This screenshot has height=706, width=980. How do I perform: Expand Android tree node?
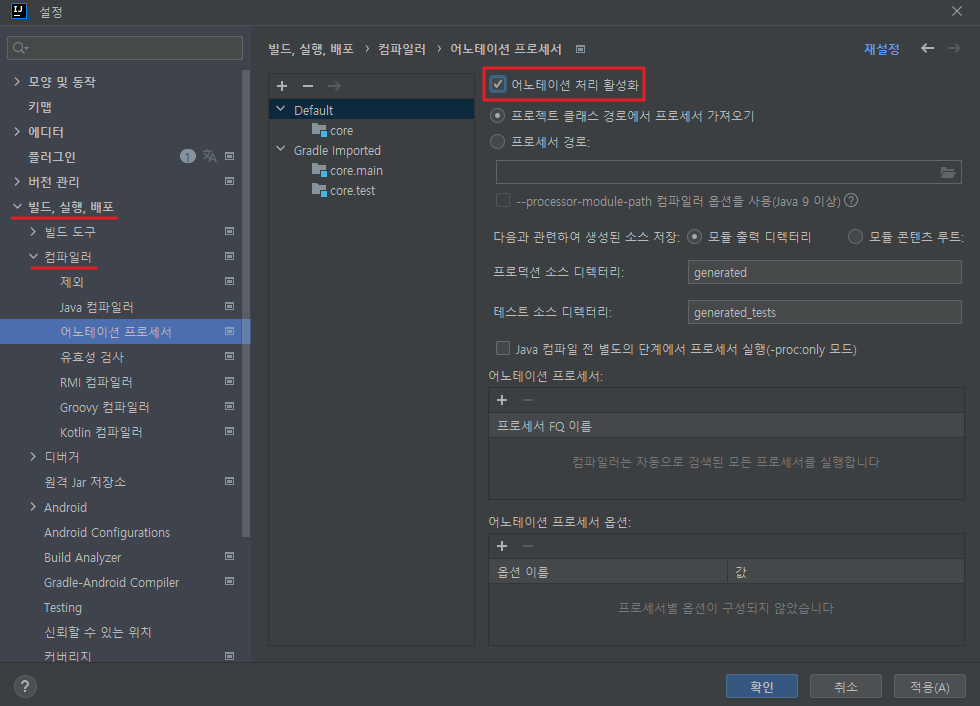(x=33, y=507)
